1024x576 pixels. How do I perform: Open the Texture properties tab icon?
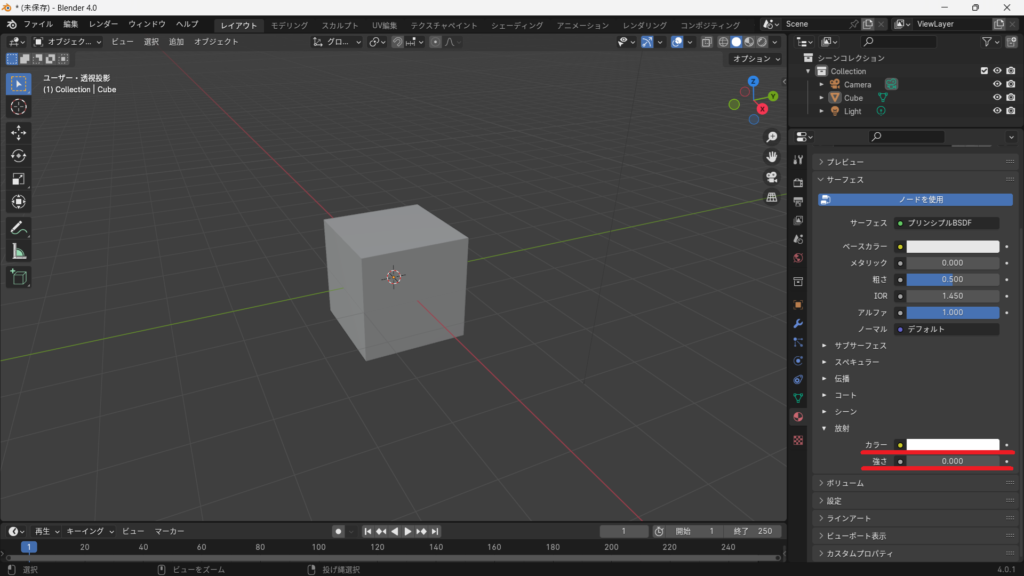(x=798, y=440)
